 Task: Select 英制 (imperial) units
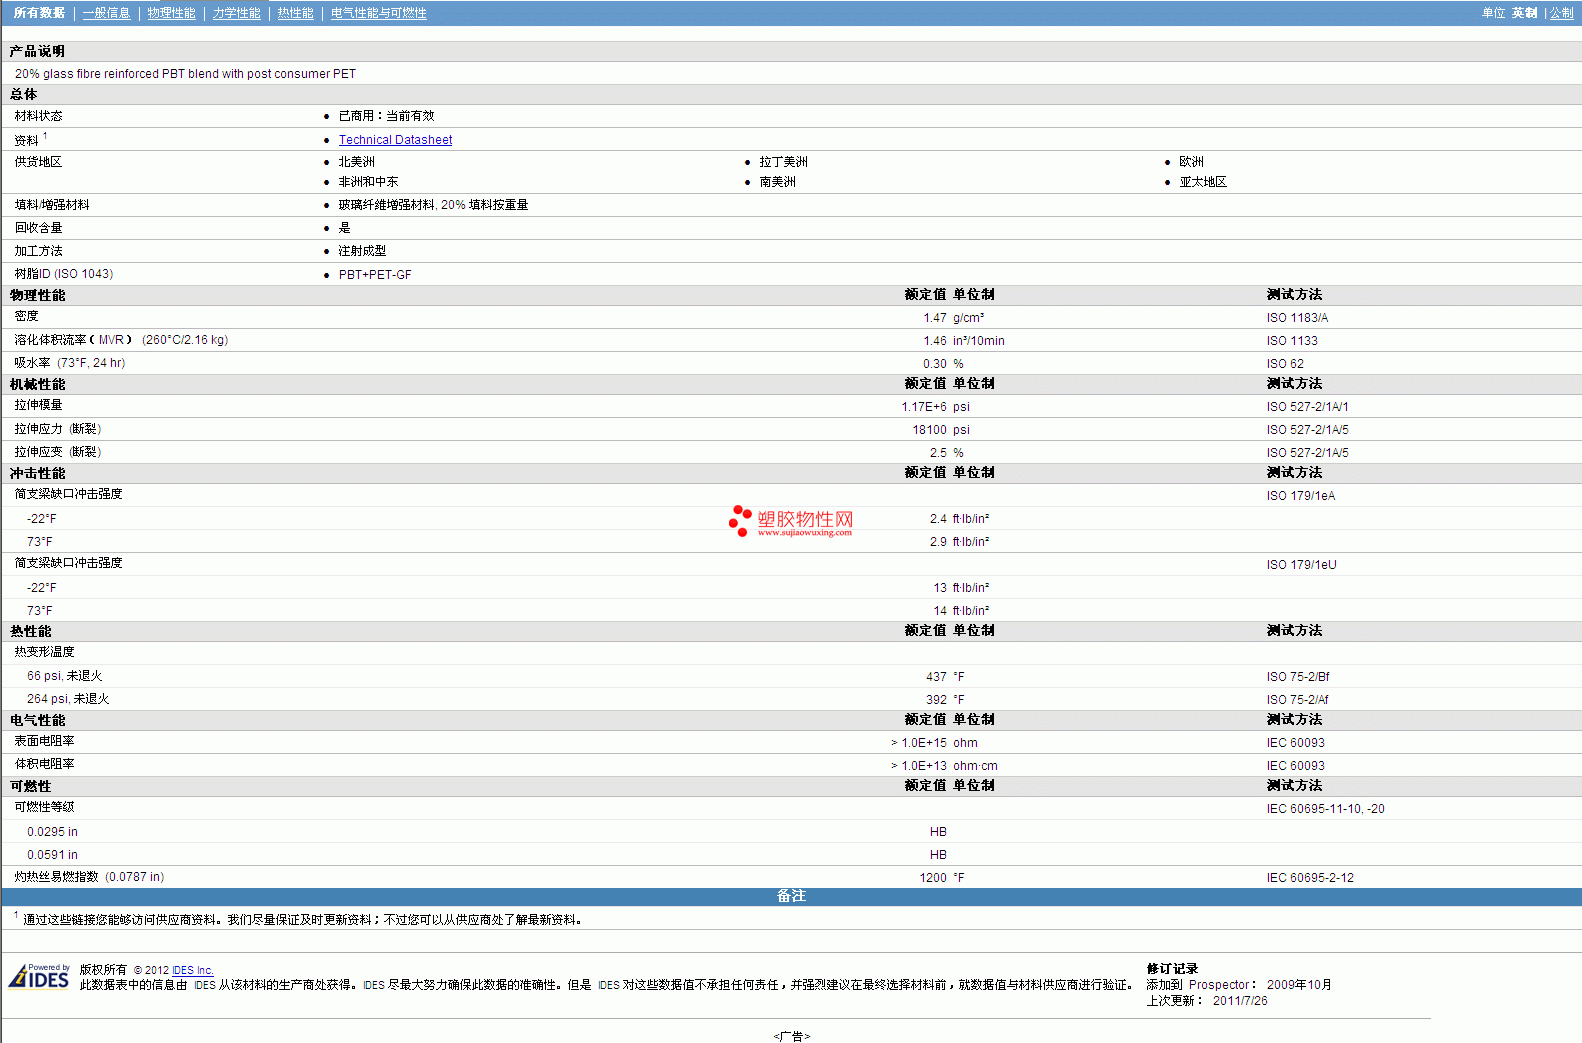(x=1524, y=13)
